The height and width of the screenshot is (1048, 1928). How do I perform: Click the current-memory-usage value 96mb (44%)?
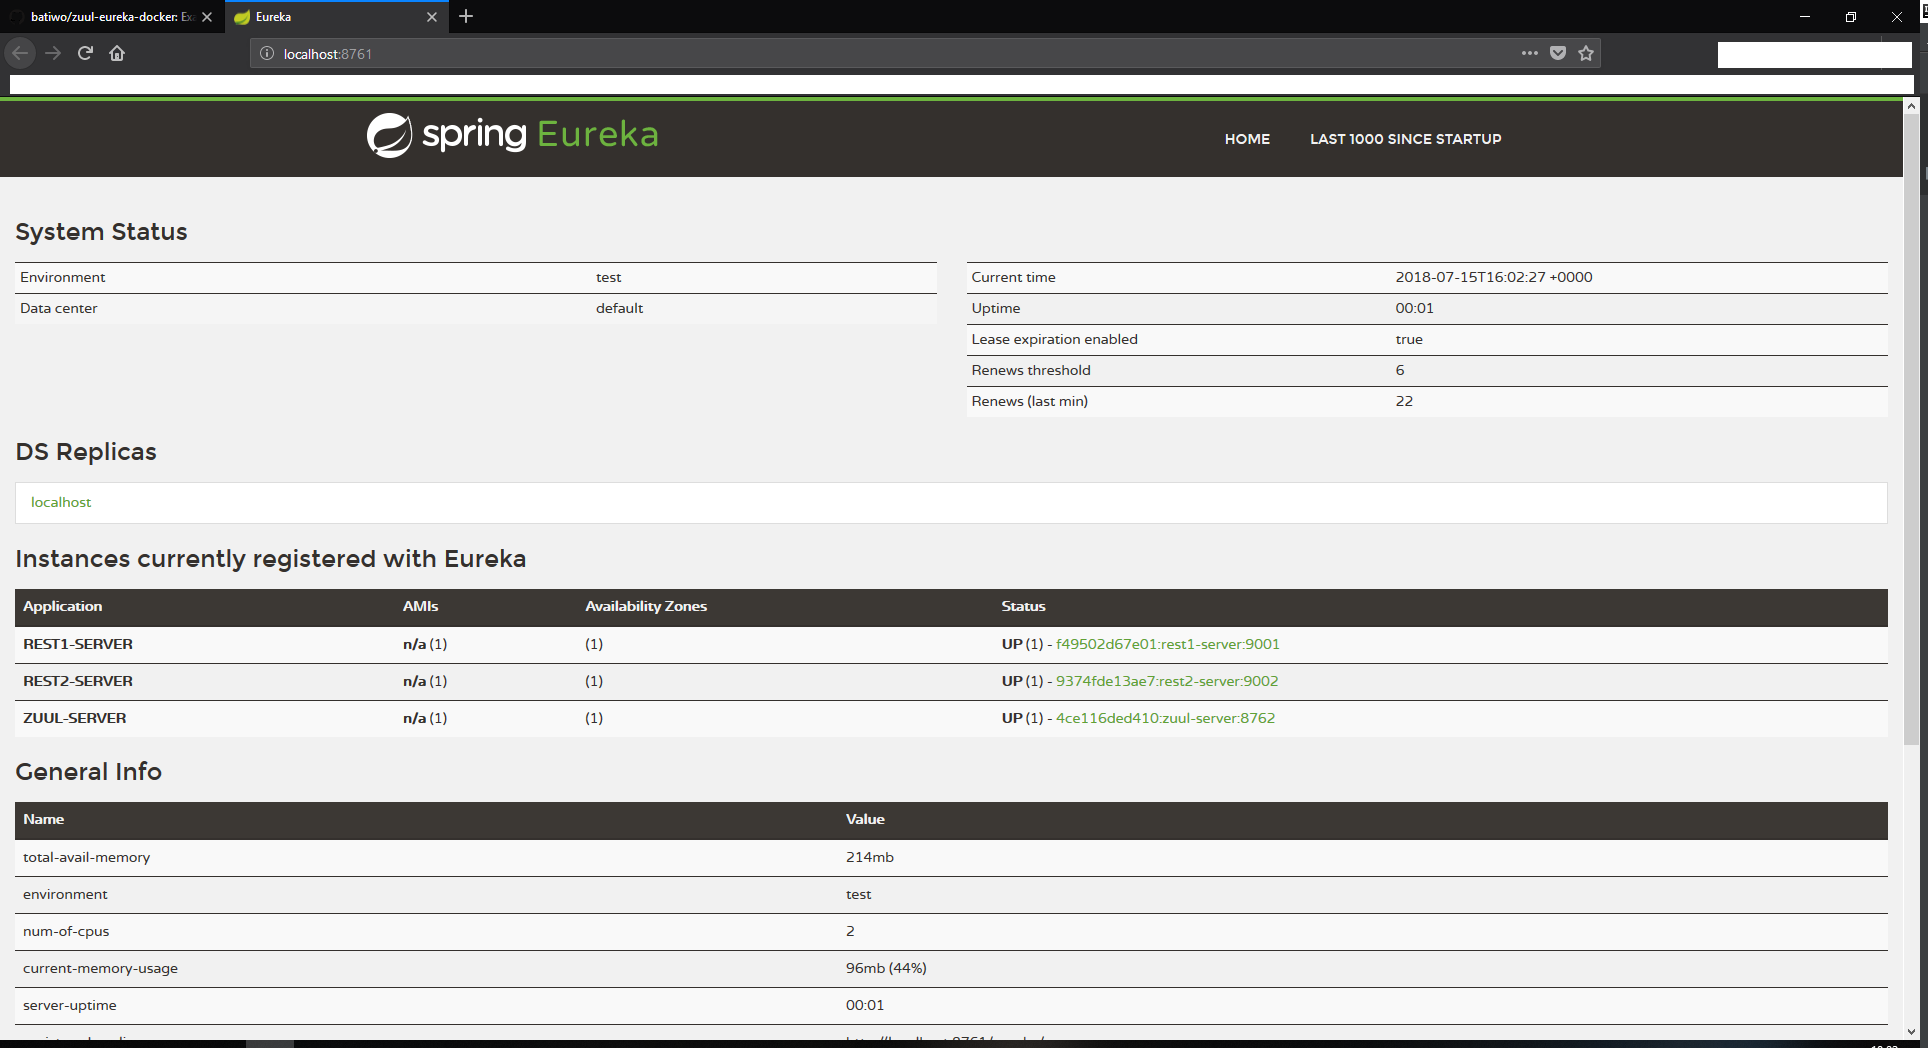pos(886,968)
